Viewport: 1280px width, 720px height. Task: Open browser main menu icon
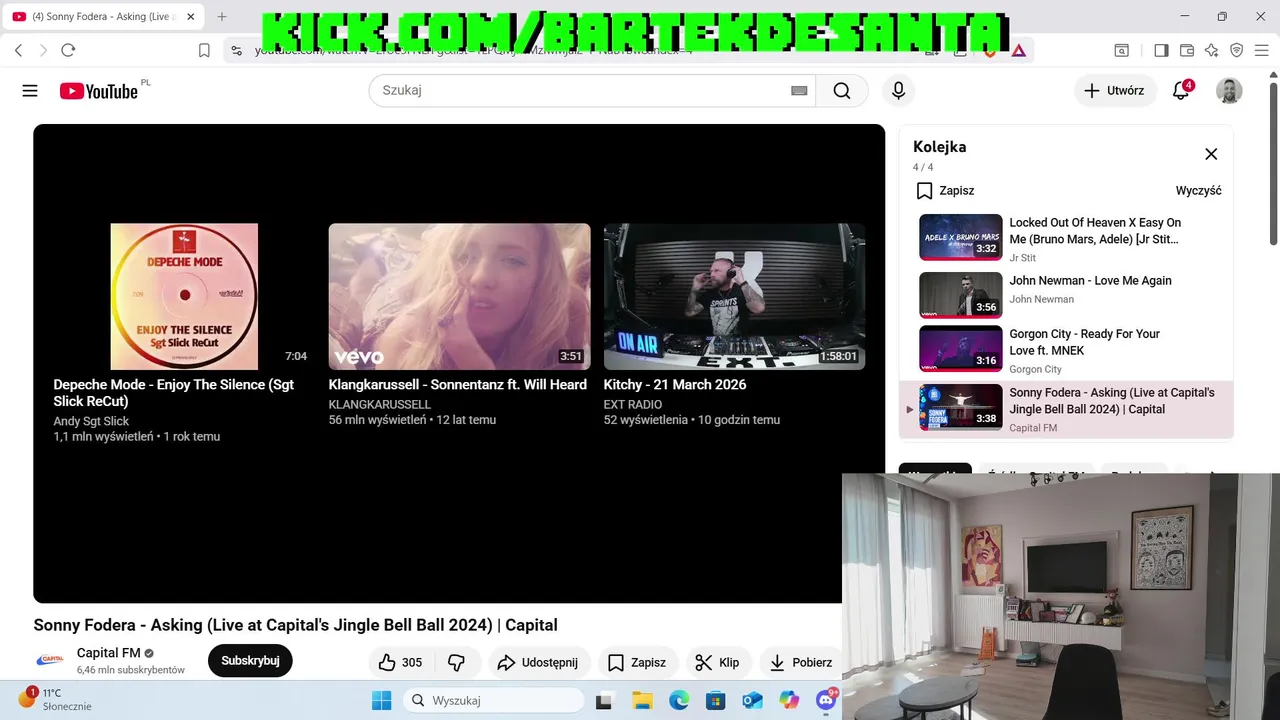(x=1263, y=50)
